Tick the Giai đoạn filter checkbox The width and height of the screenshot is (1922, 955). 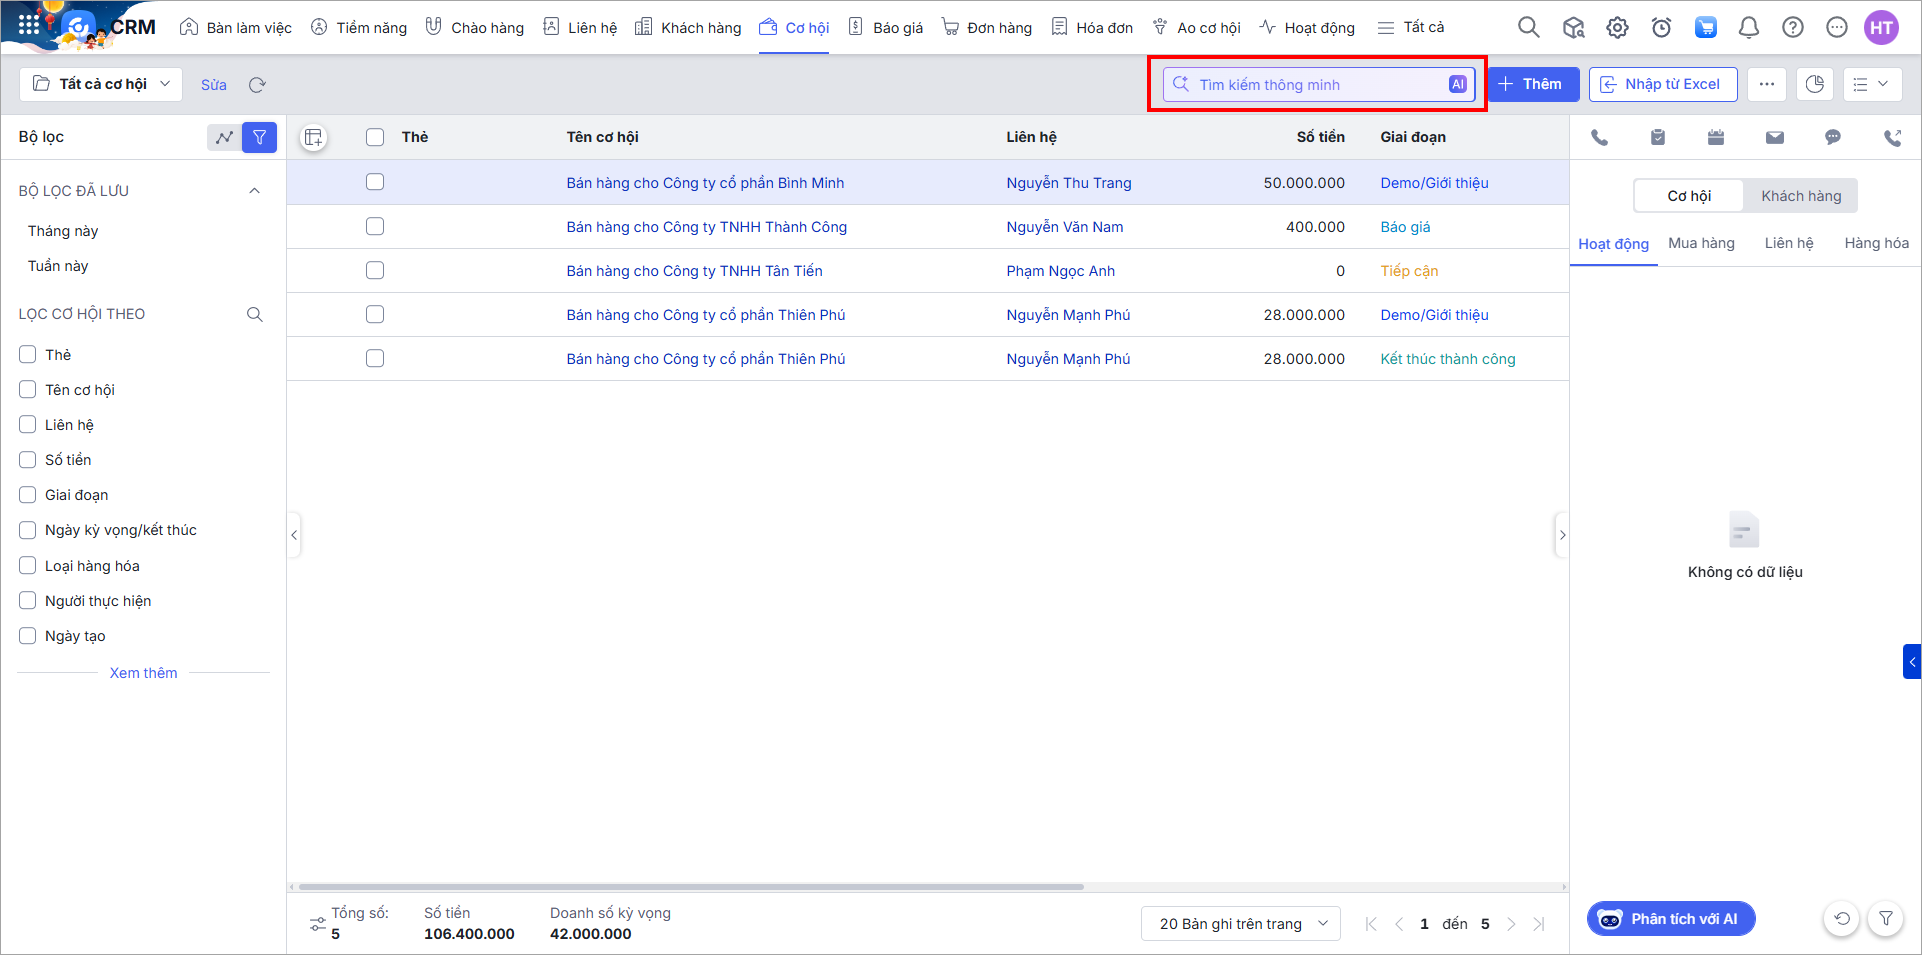point(28,495)
